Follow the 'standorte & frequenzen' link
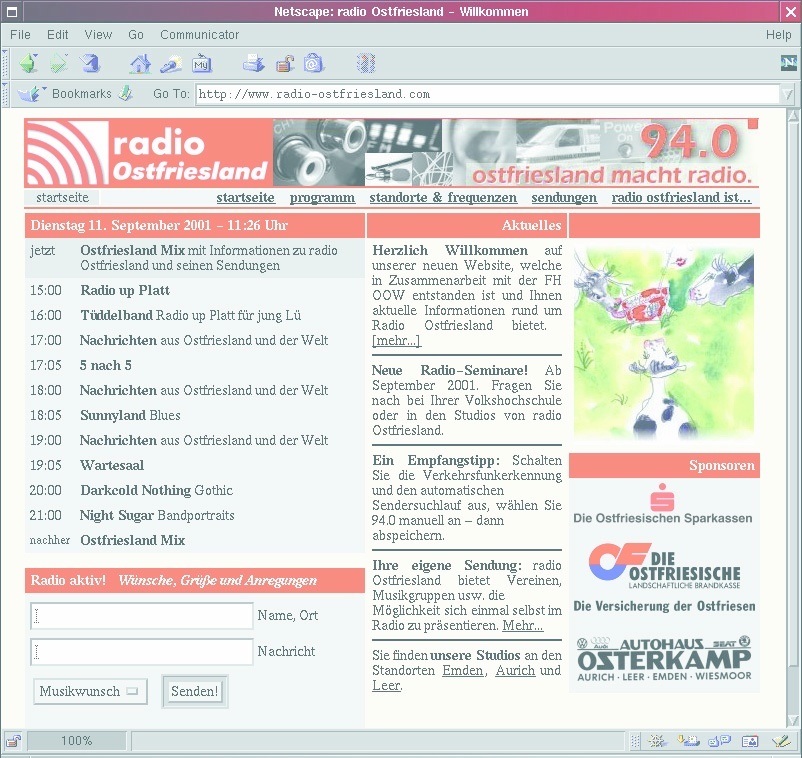The width and height of the screenshot is (802, 758). (443, 198)
